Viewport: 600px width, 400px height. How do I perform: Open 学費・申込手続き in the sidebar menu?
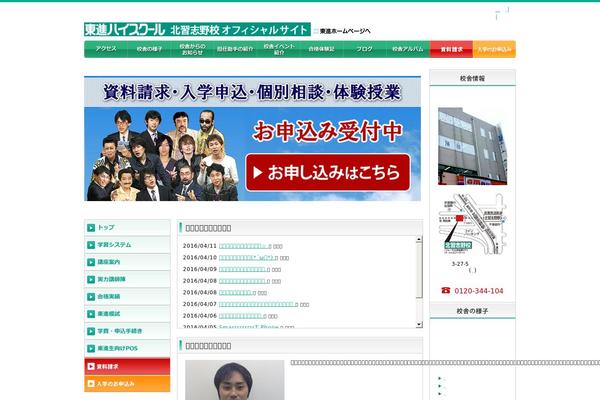click(x=127, y=331)
